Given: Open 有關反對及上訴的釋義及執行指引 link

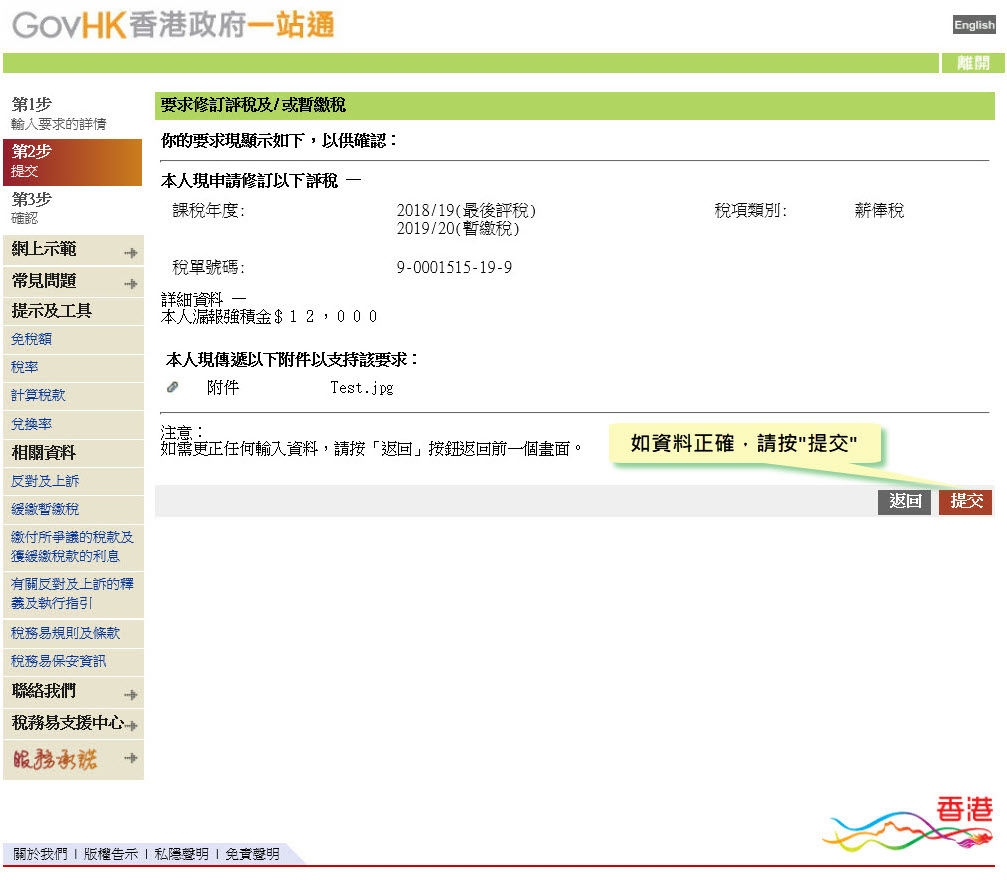Looking at the screenshot, I should point(72,593).
